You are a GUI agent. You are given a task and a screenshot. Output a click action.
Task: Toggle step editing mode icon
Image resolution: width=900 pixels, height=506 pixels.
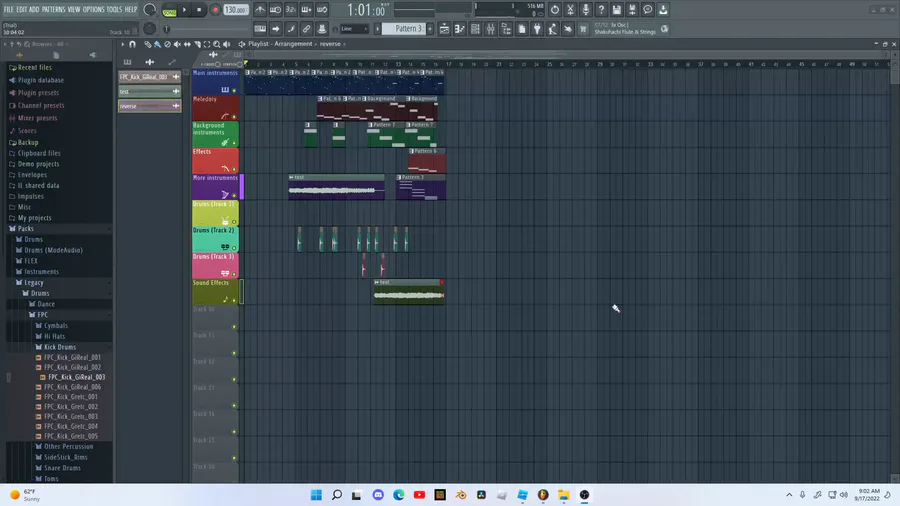[307, 10]
